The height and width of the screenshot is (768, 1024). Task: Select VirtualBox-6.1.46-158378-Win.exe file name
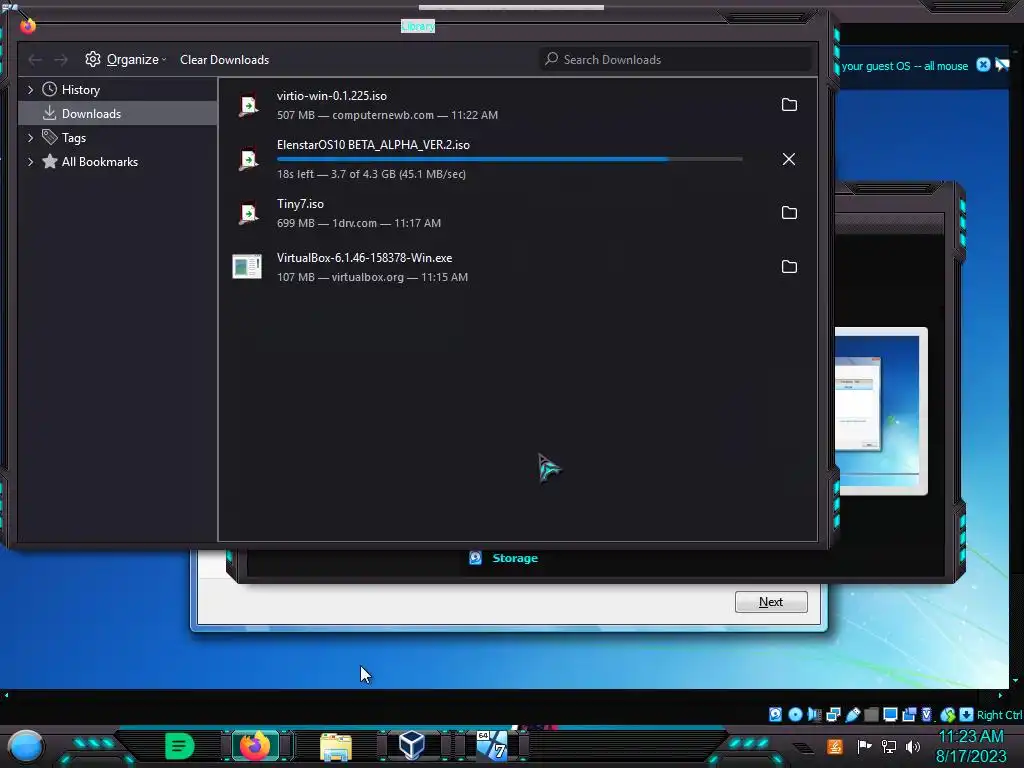[x=364, y=258]
